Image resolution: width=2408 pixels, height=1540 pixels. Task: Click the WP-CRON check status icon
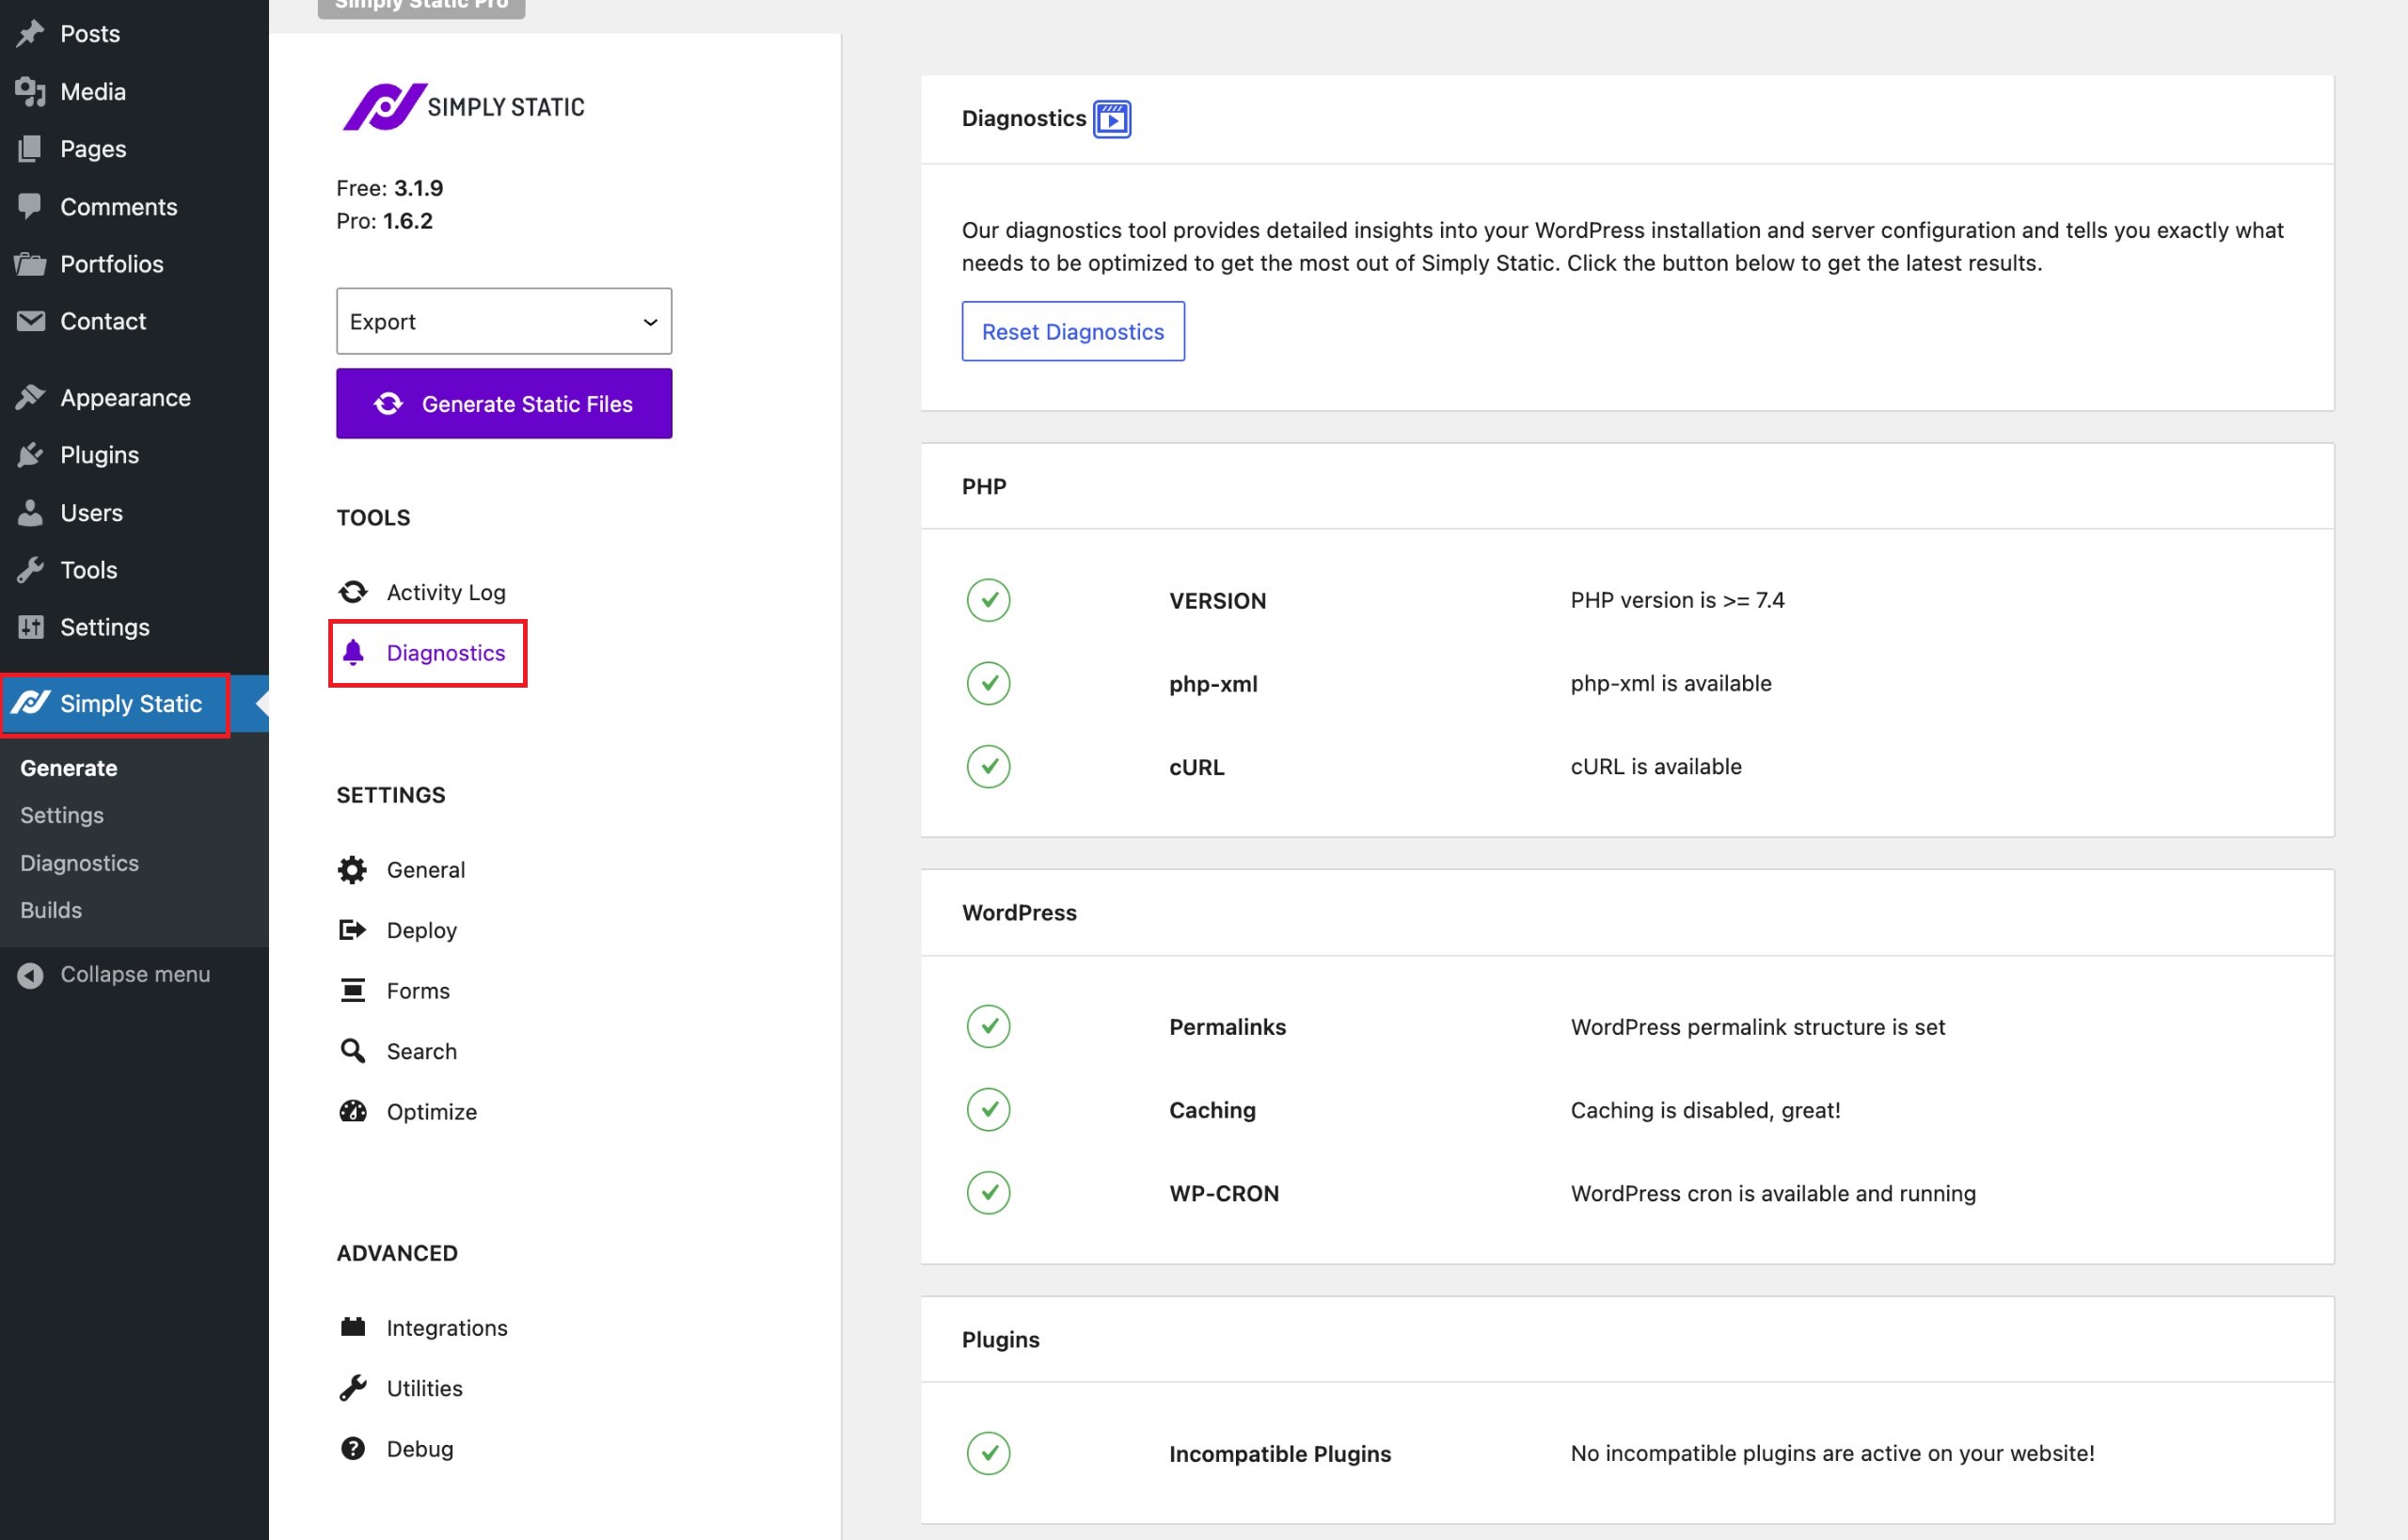(x=988, y=1192)
